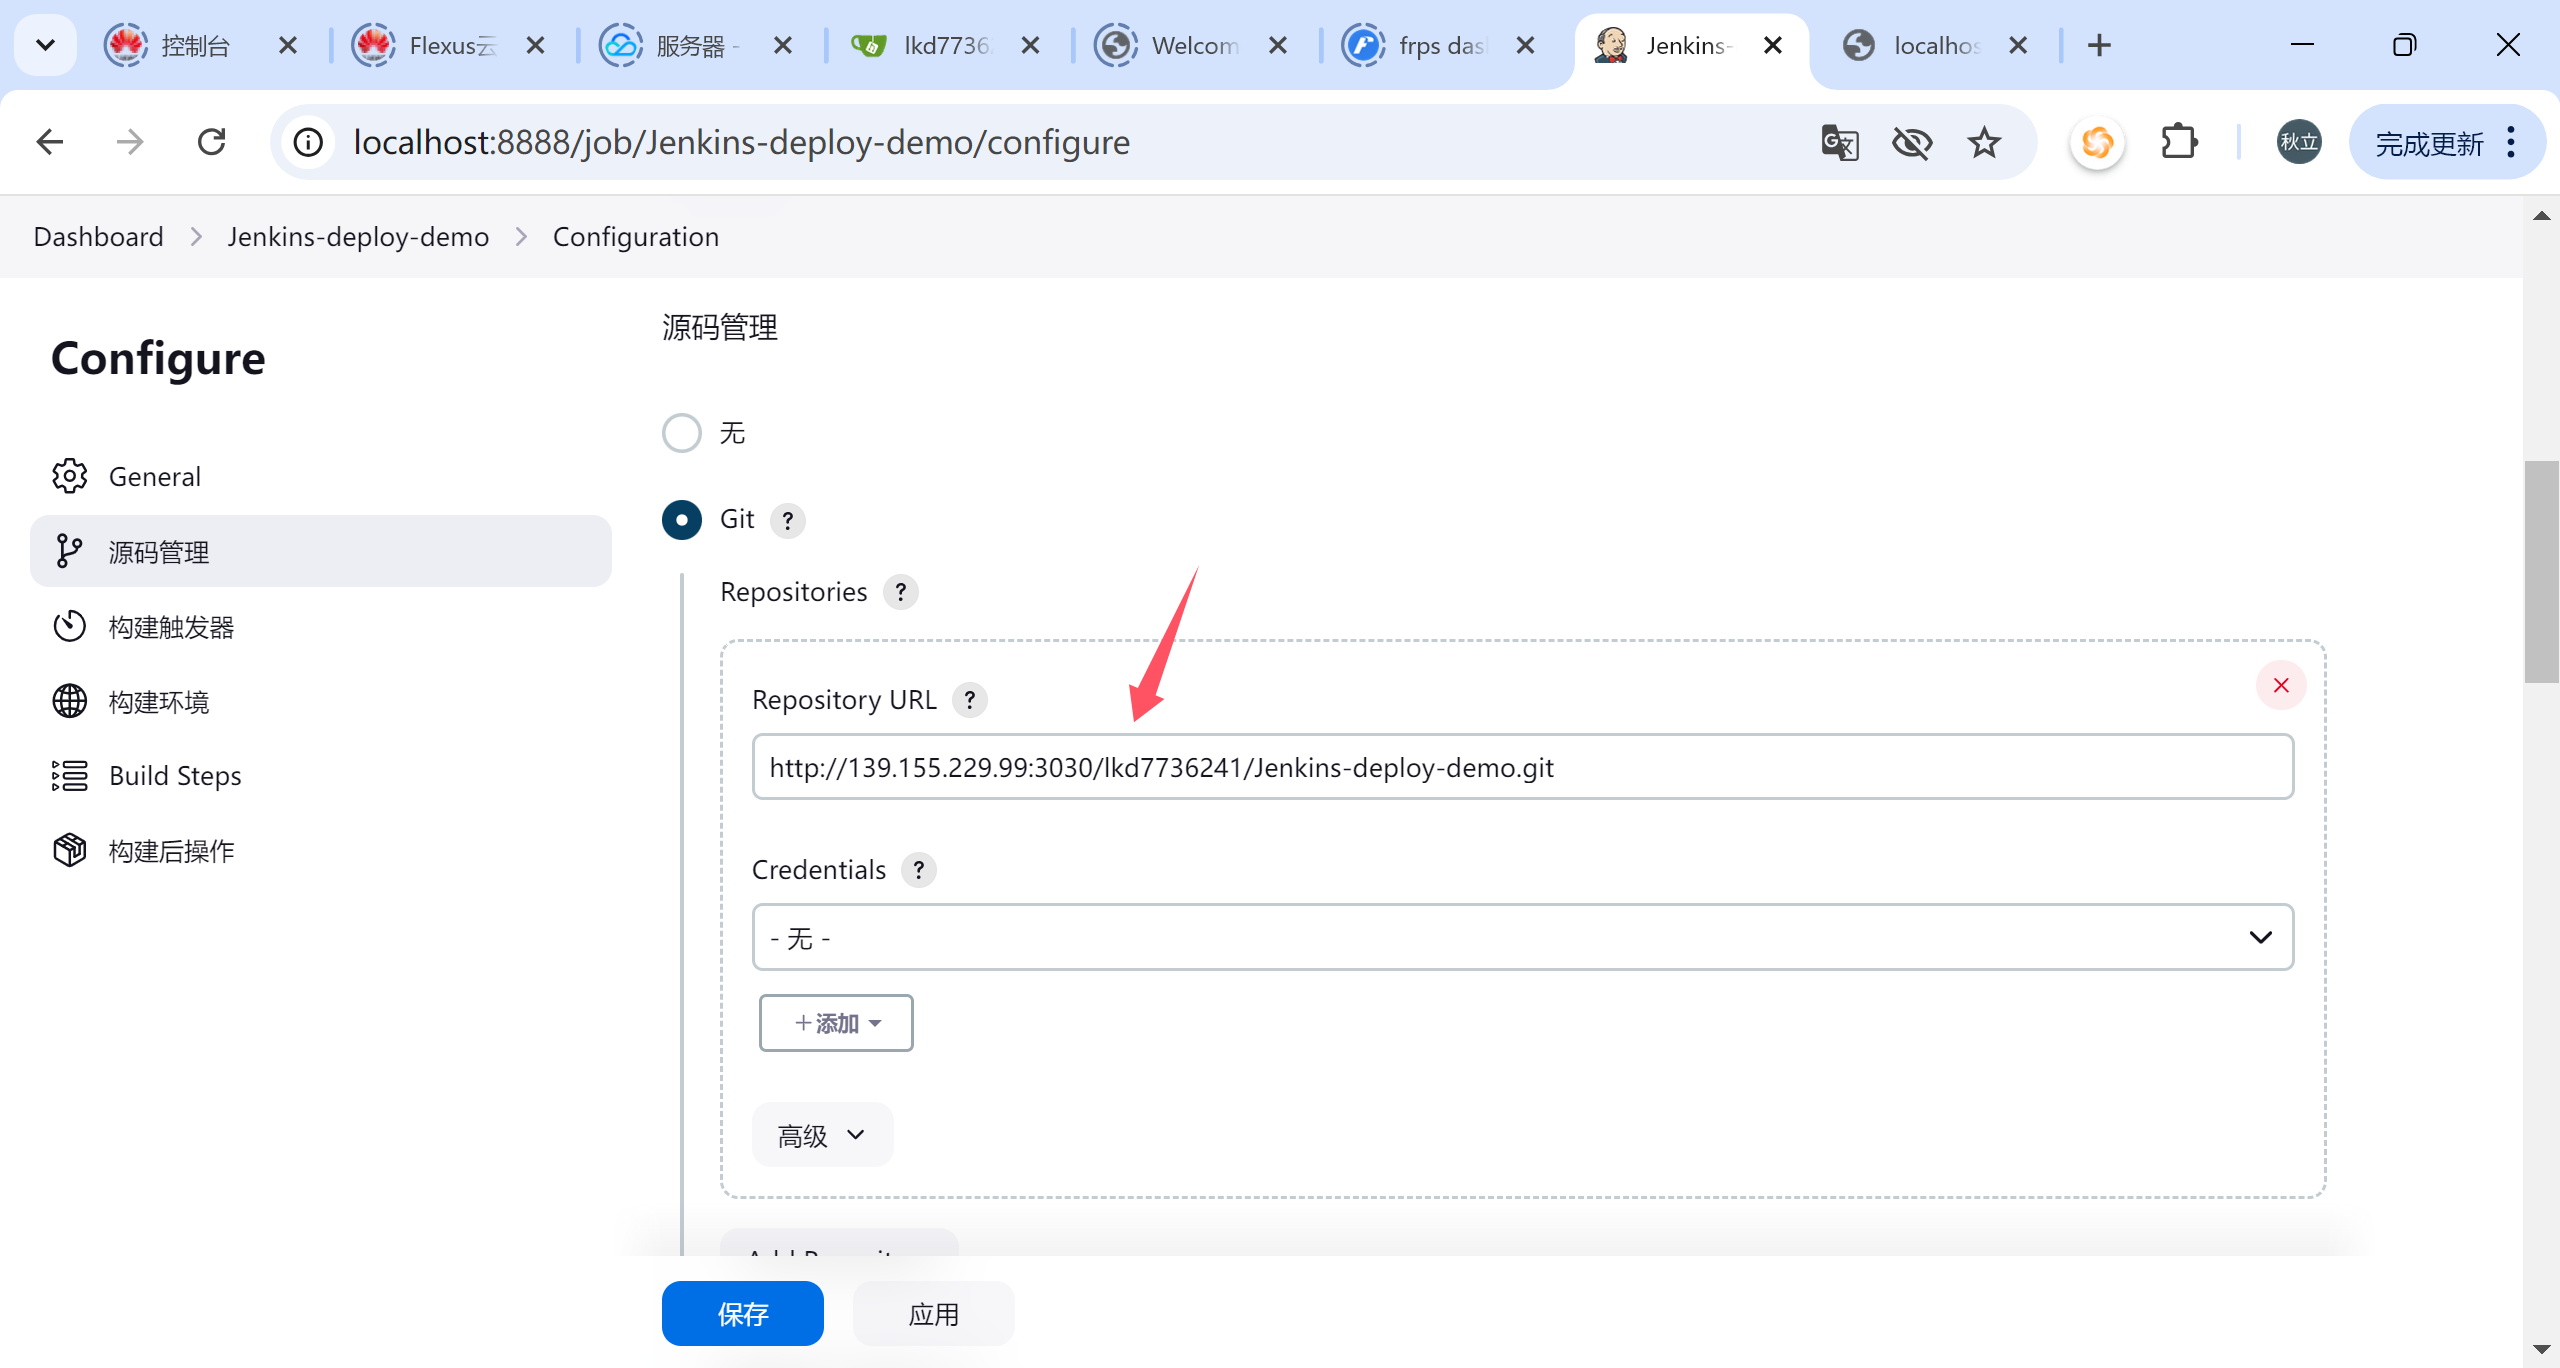Click the Credentials help question mark icon
This screenshot has height=1368, width=2560.
point(918,870)
